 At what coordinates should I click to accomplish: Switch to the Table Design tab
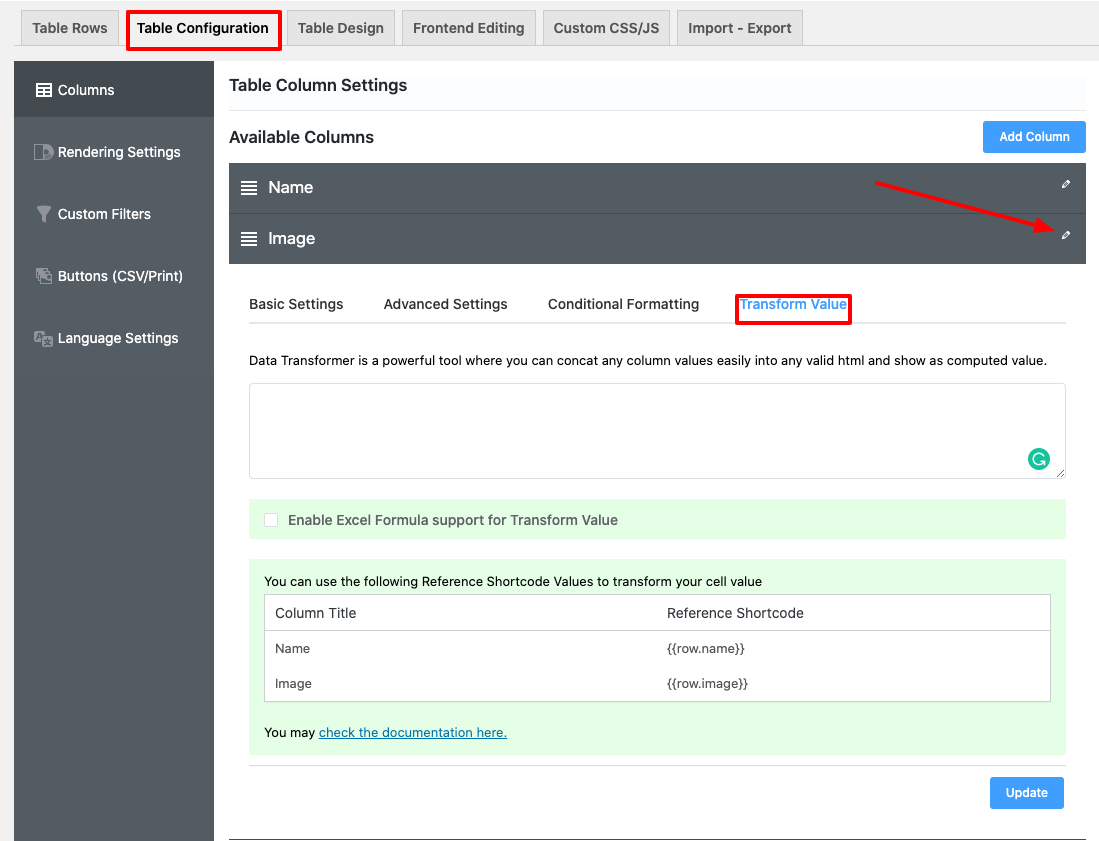point(340,27)
